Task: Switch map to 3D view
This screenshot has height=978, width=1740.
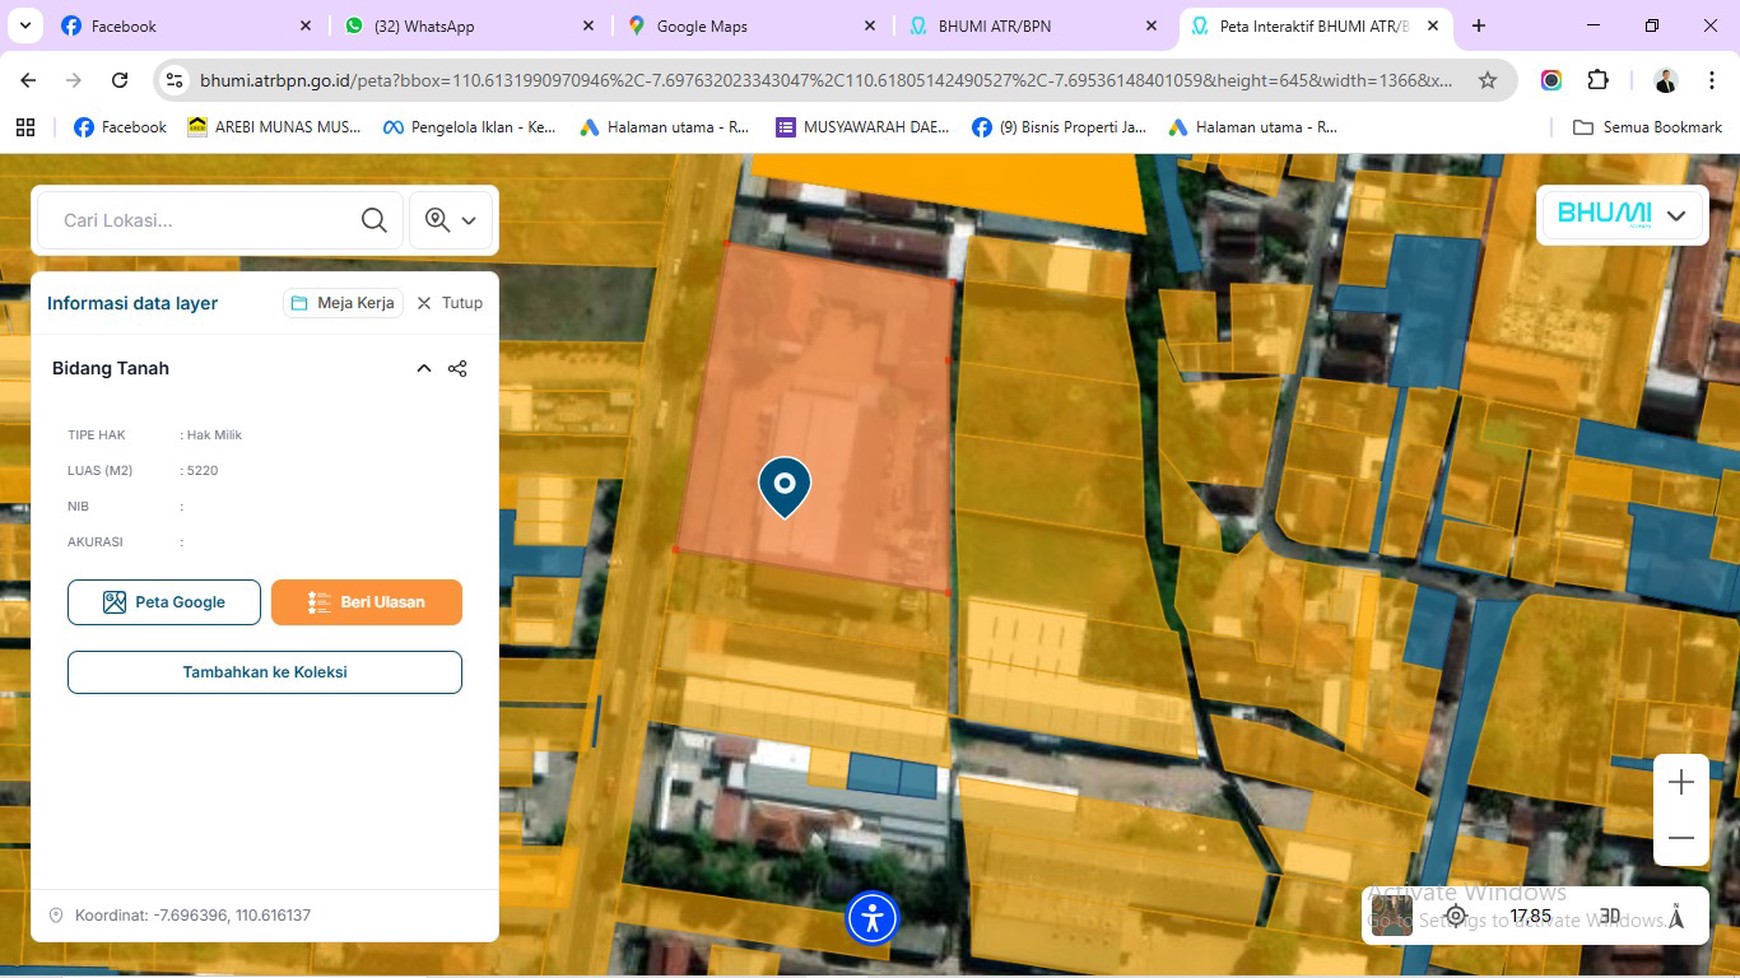Action: [x=1609, y=915]
